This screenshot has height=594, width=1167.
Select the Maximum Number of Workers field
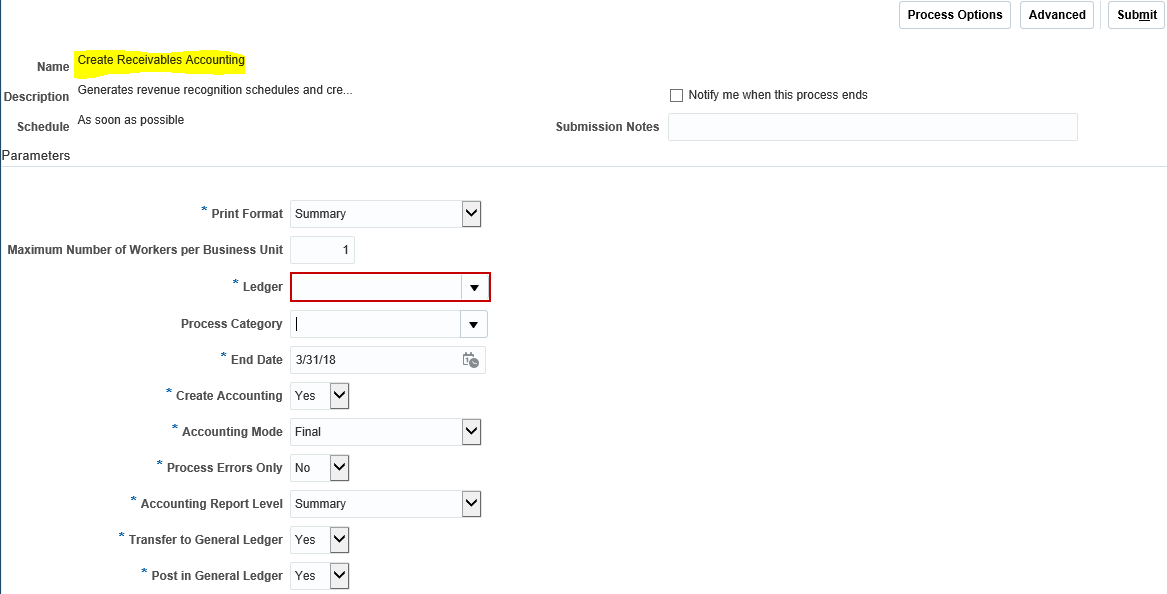point(322,249)
